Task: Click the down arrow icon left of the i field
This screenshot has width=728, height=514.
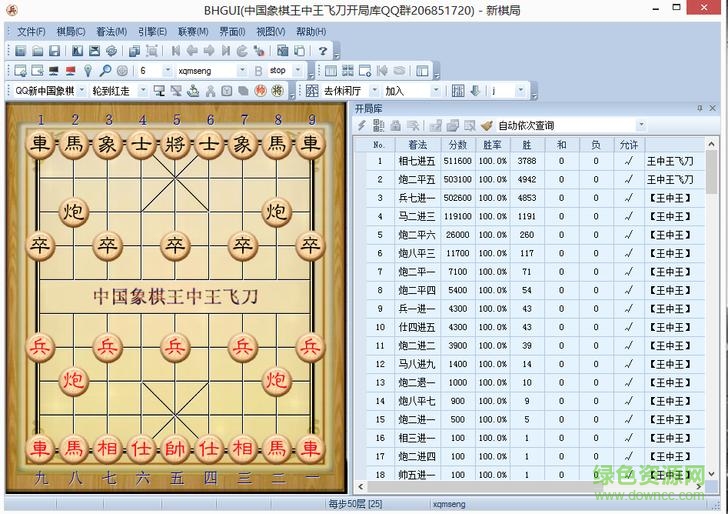Action: point(475,91)
